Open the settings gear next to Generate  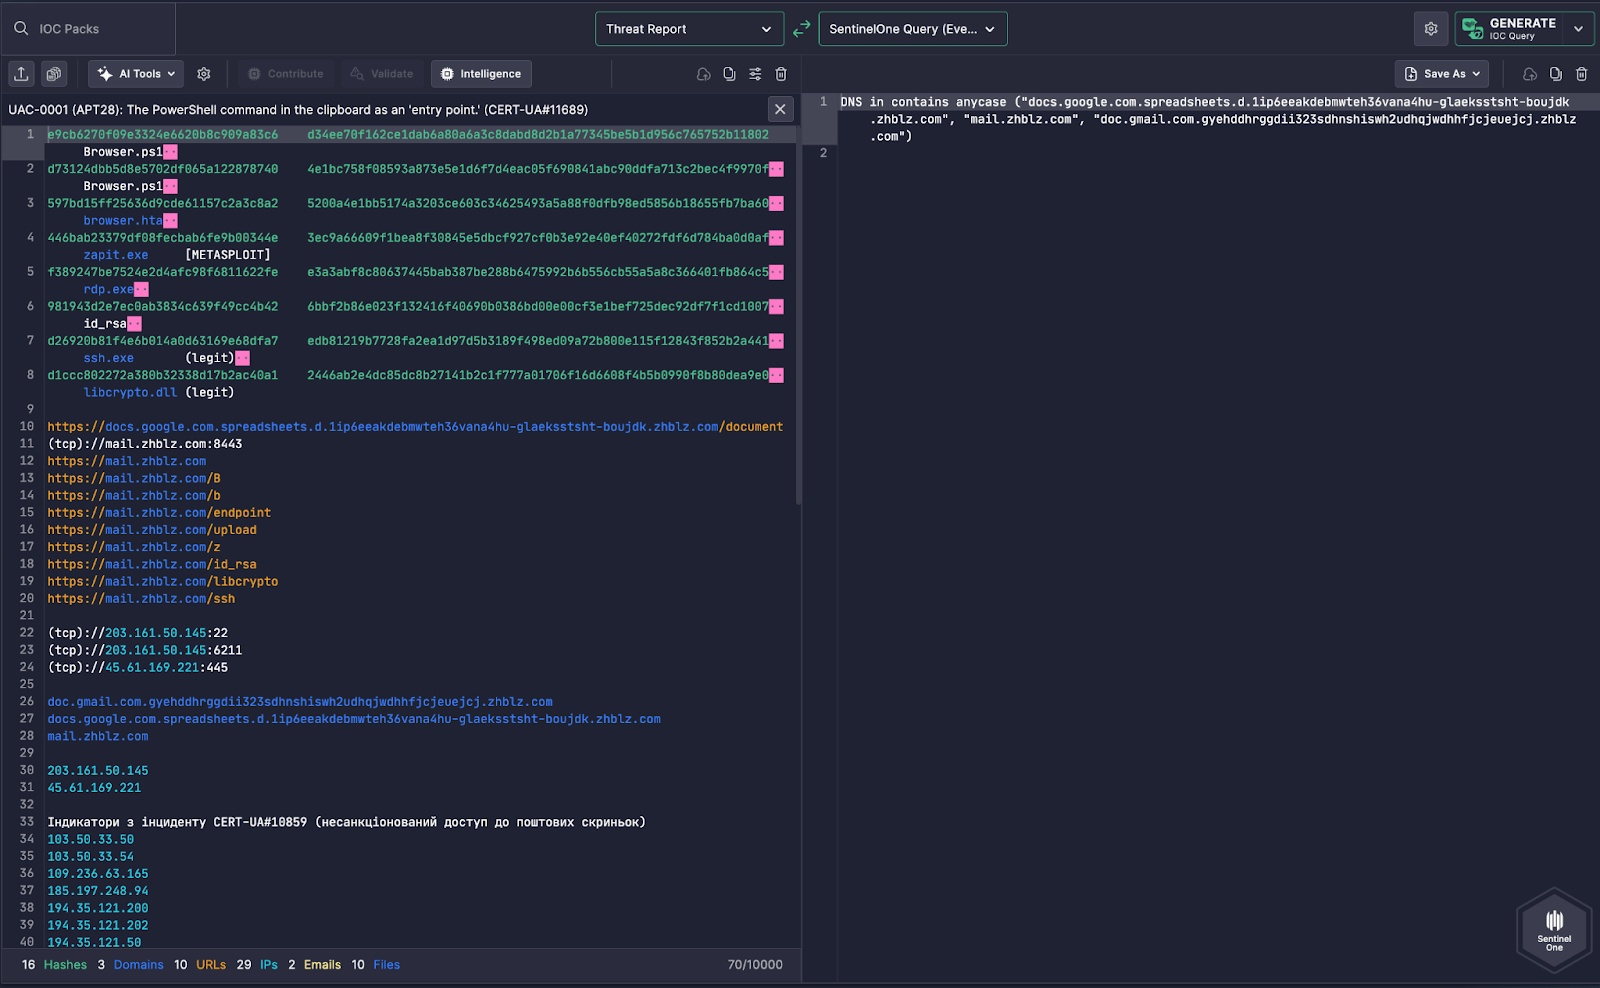(1431, 29)
